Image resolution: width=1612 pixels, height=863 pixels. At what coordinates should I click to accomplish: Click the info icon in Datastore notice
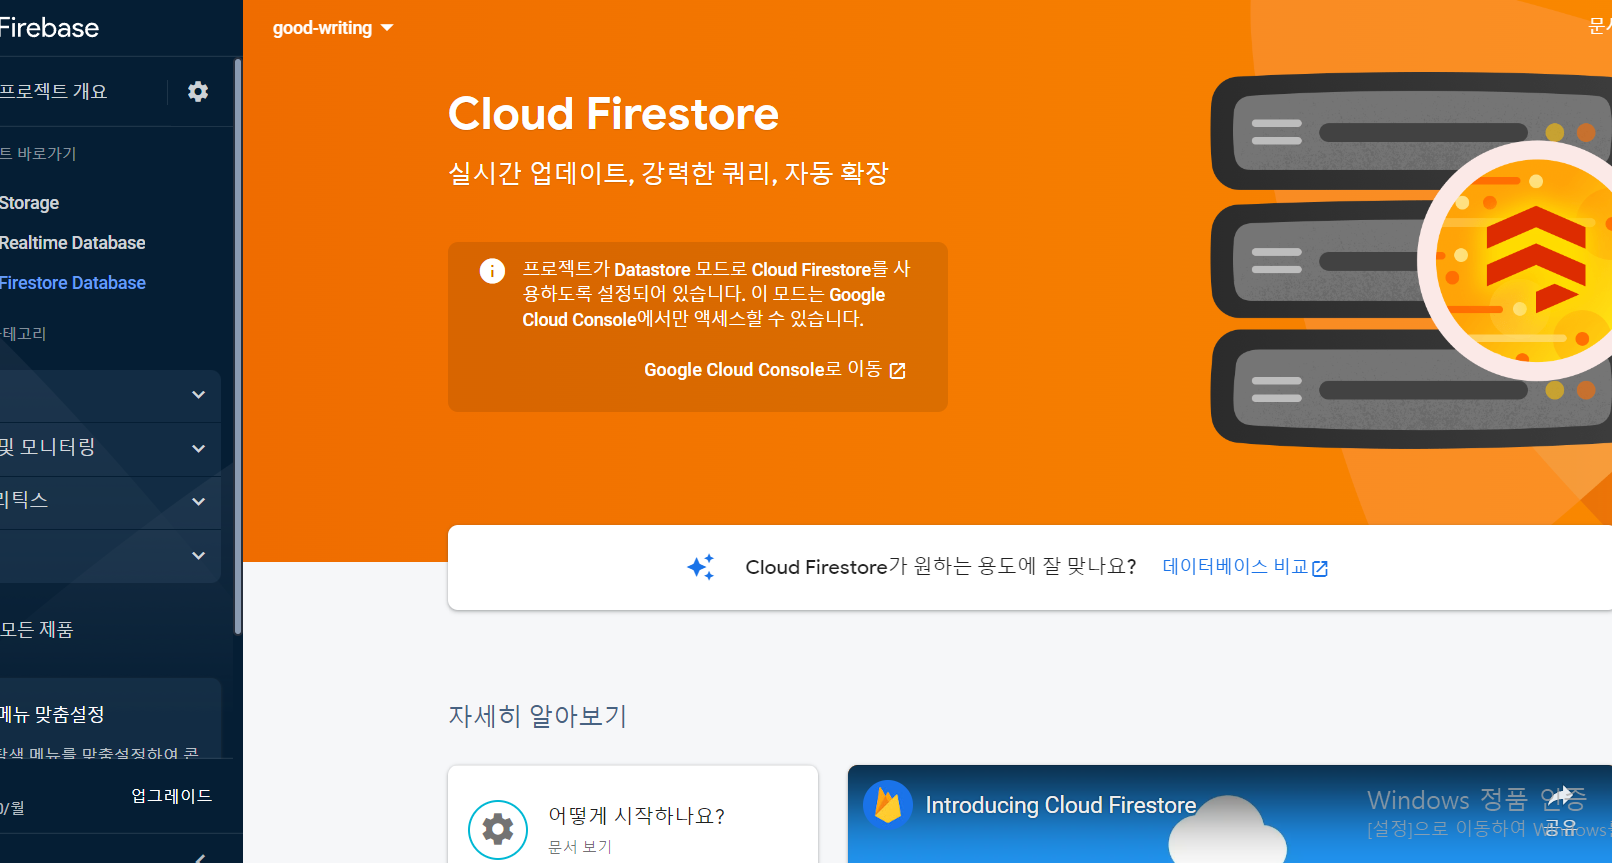[x=492, y=270]
